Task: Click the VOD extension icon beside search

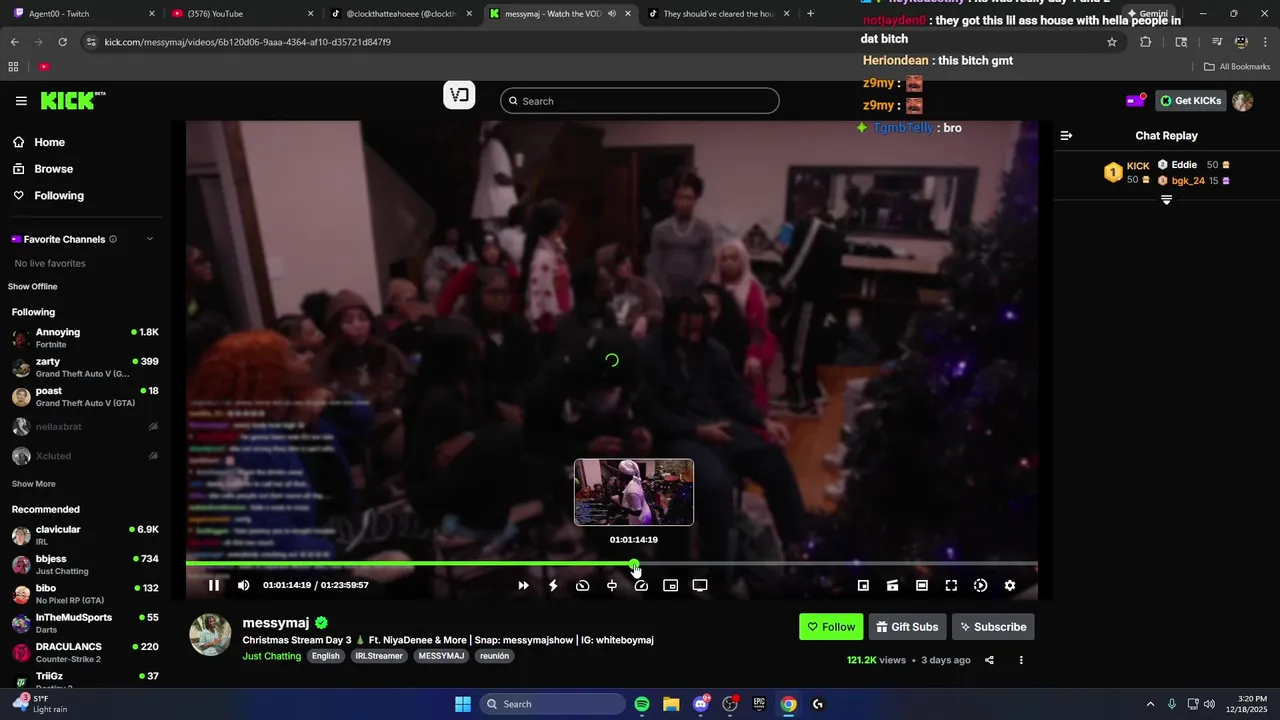Action: [x=459, y=95]
